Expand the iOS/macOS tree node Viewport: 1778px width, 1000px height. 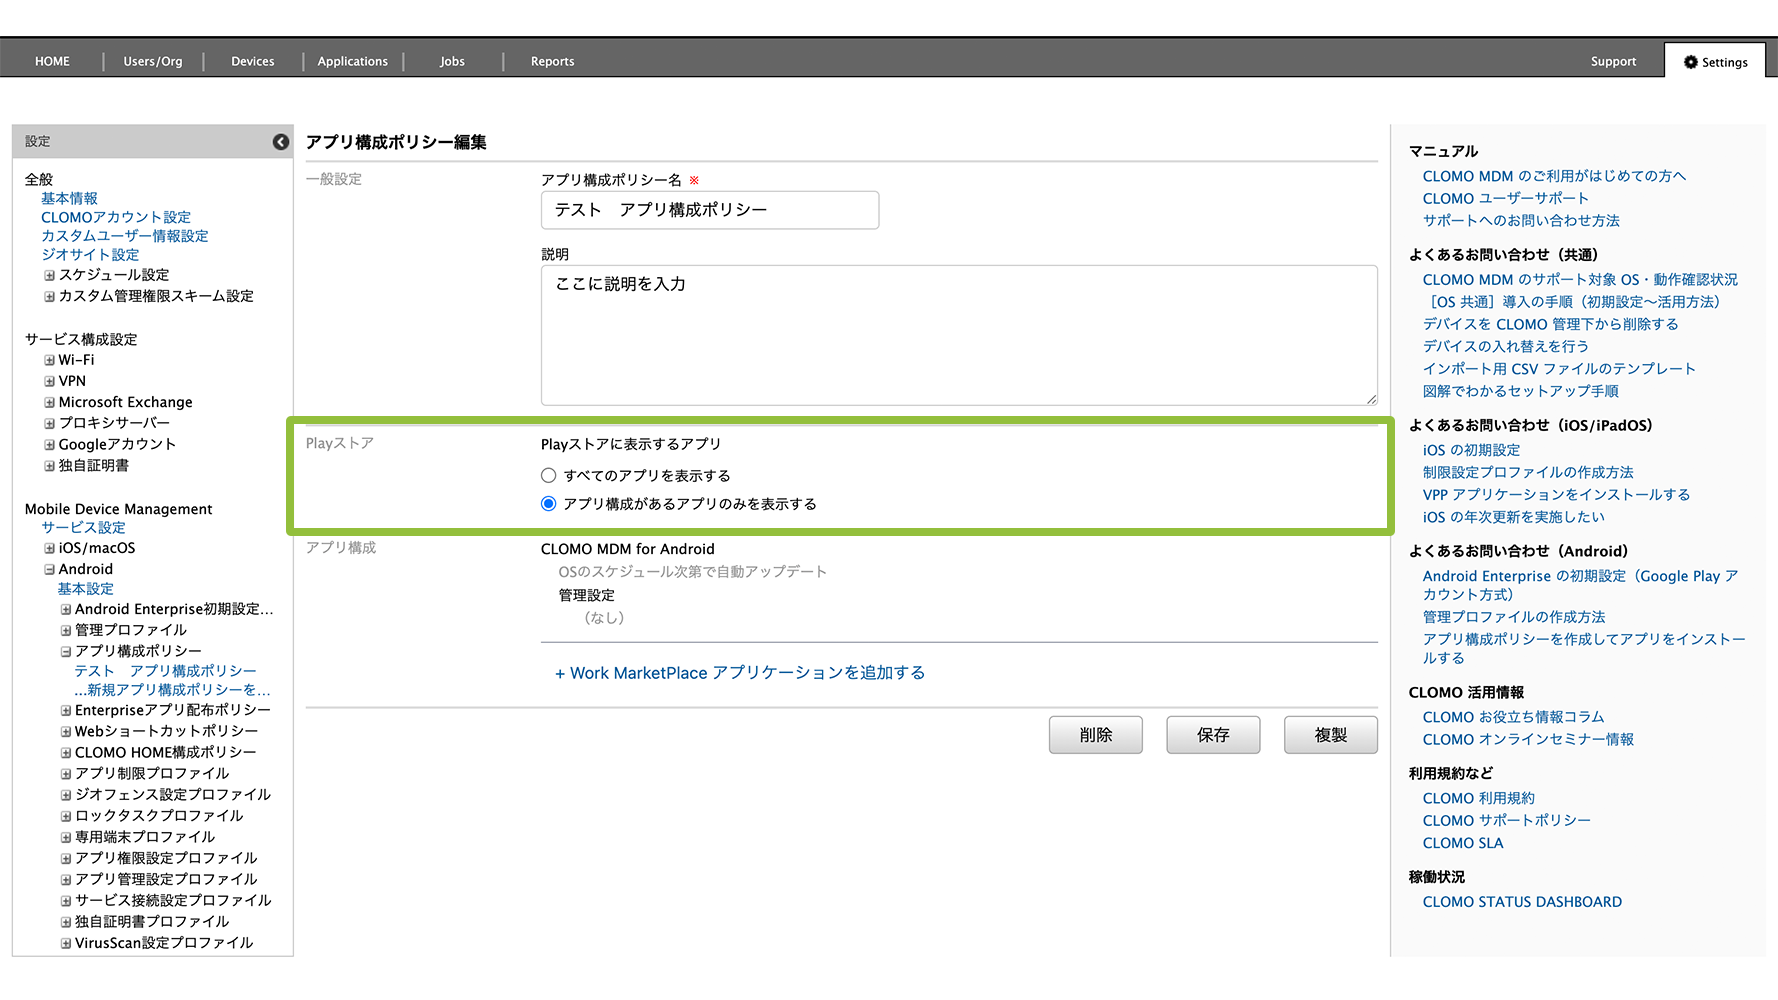(49, 548)
